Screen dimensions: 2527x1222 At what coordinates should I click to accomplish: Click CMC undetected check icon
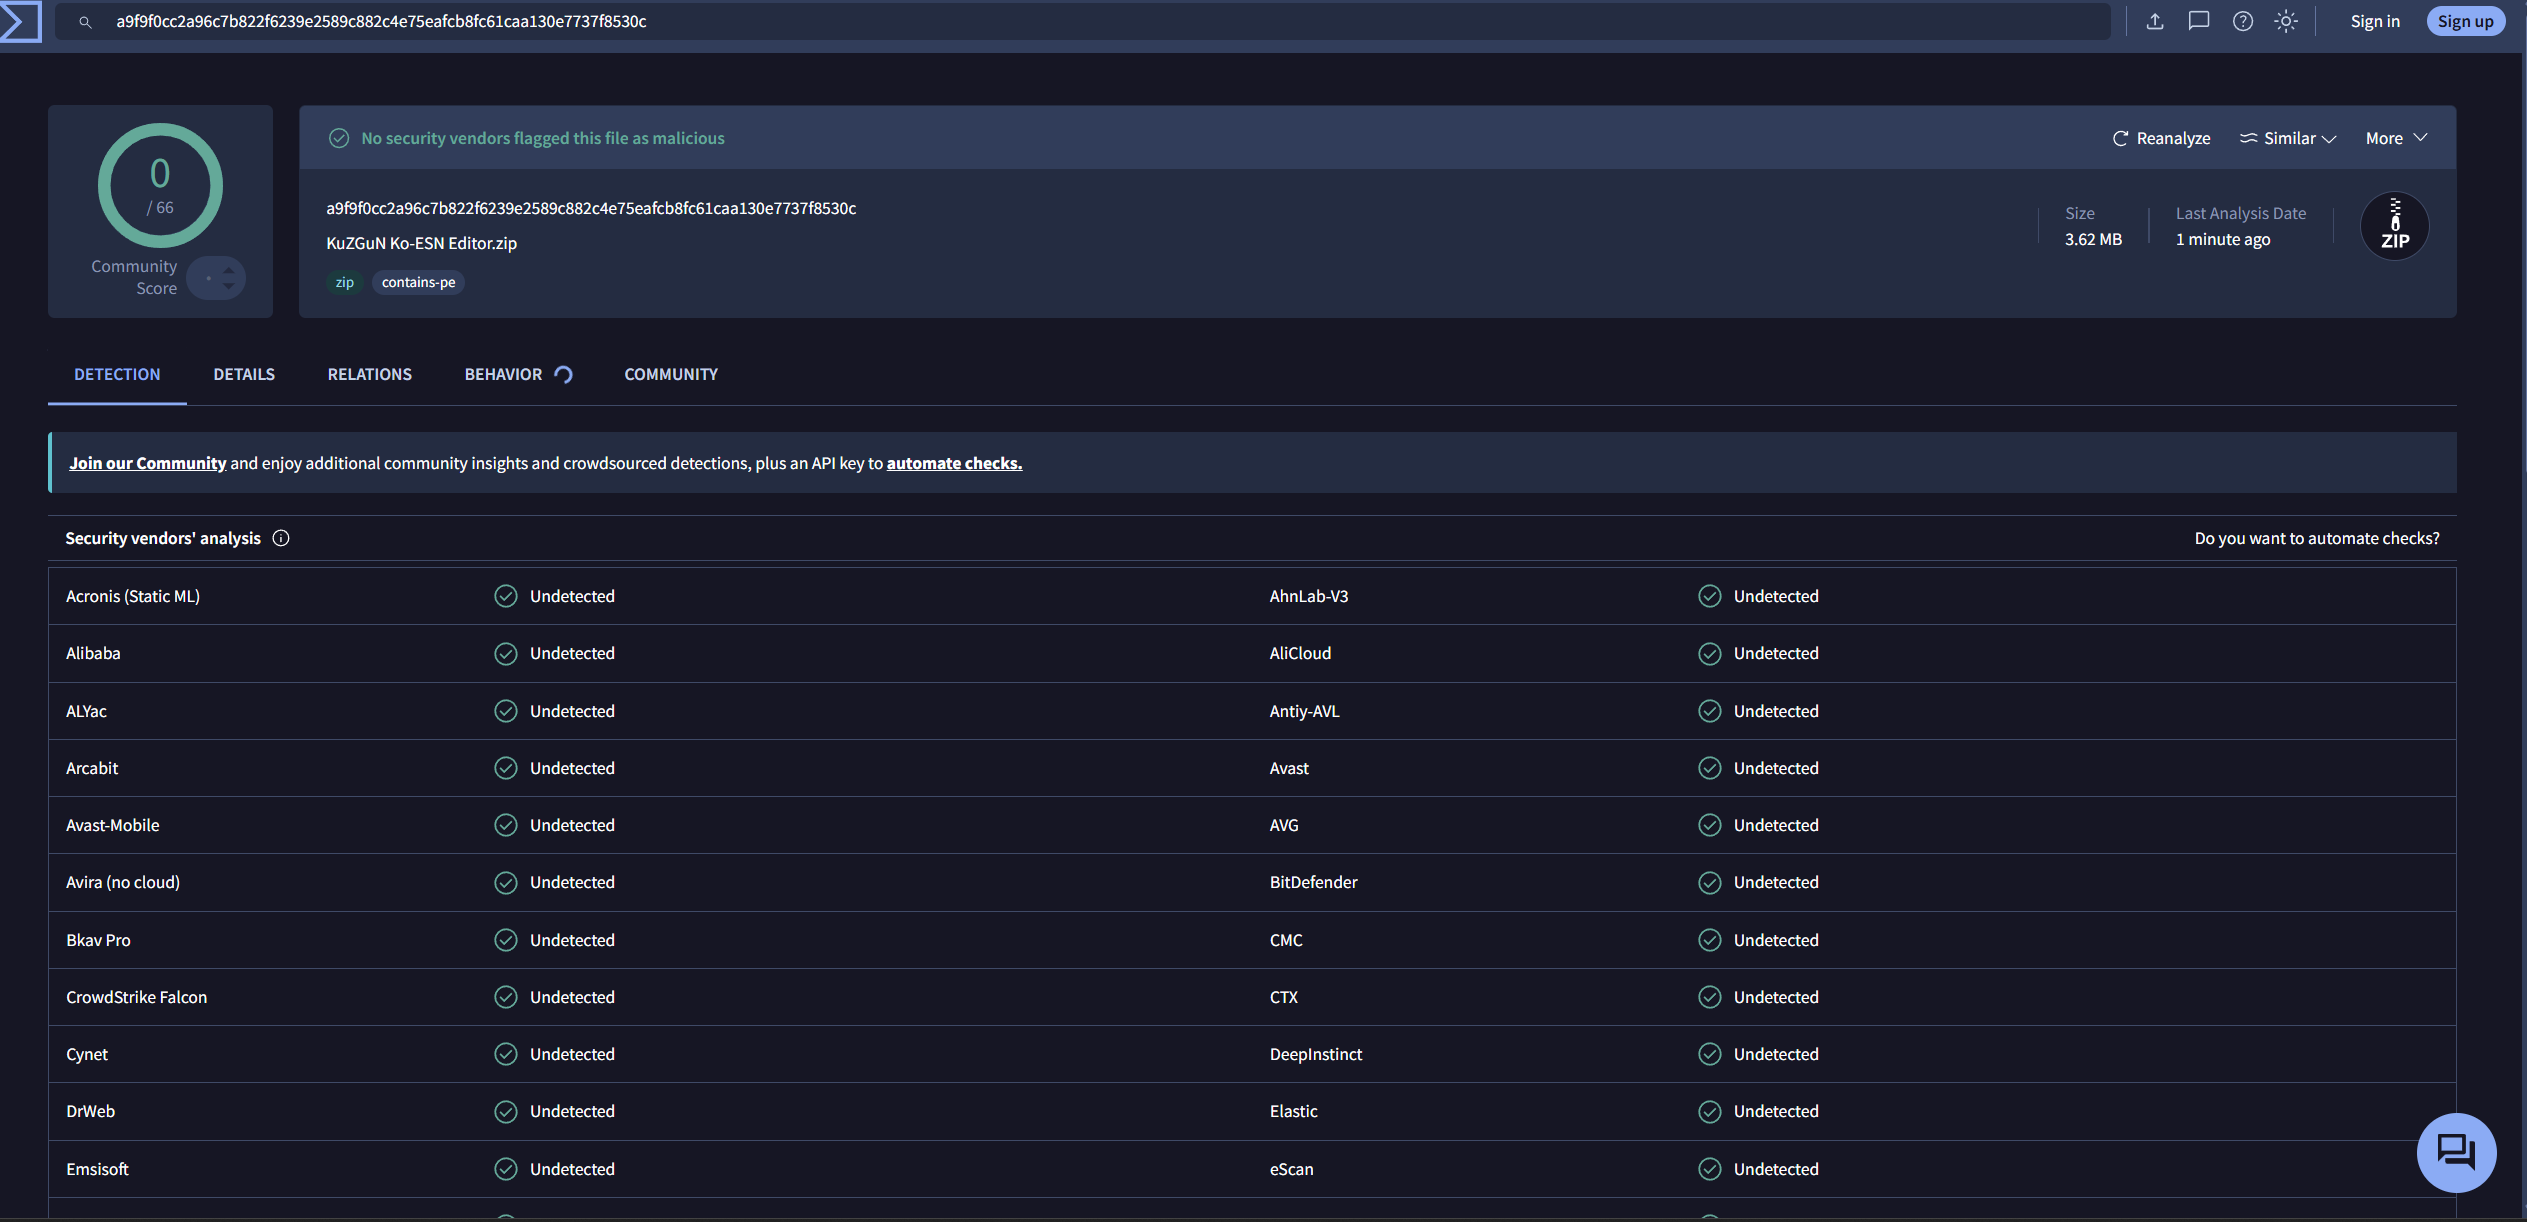click(x=1710, y=940)
